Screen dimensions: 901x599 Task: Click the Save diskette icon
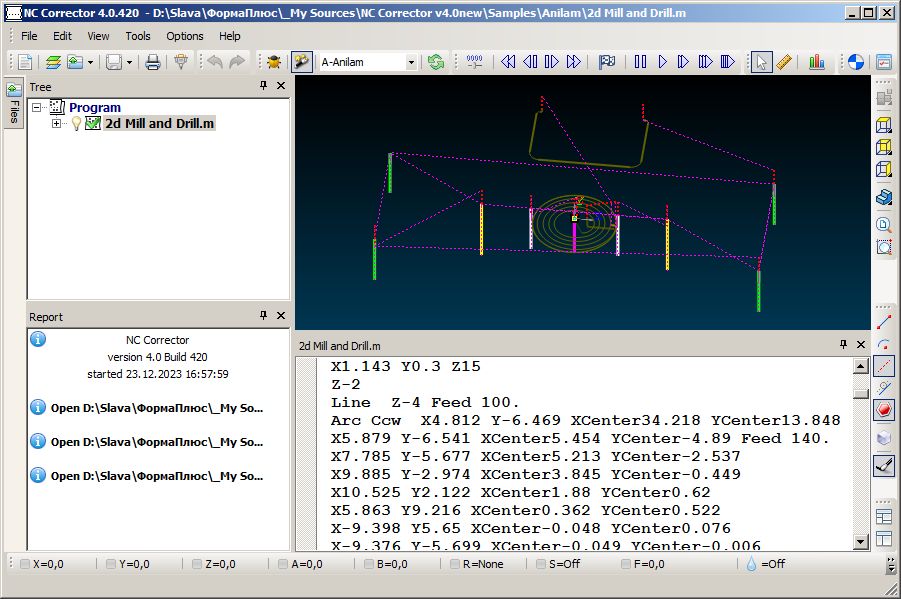[x=114, y=62]
